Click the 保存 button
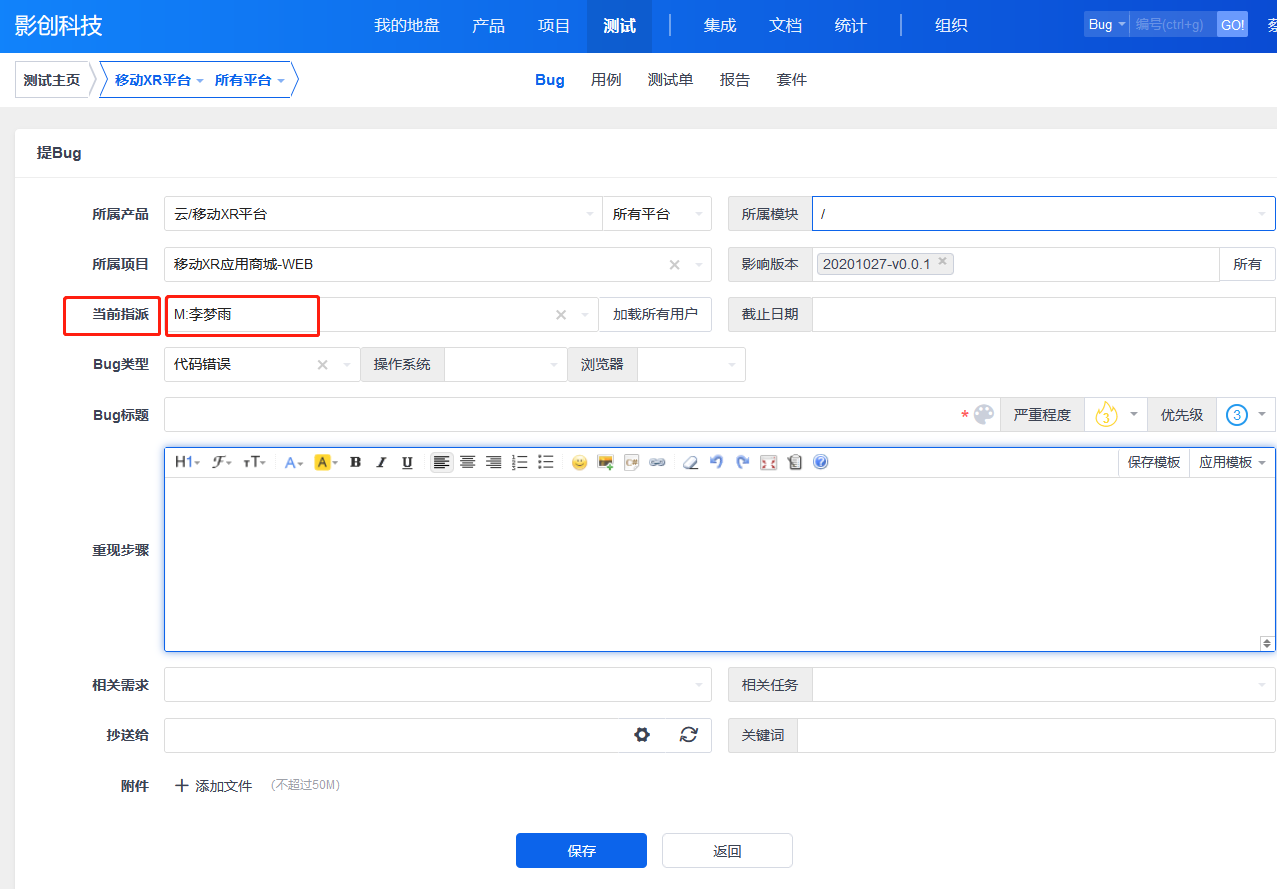The height and width of the screenshot is (889, 1277). 581,851
